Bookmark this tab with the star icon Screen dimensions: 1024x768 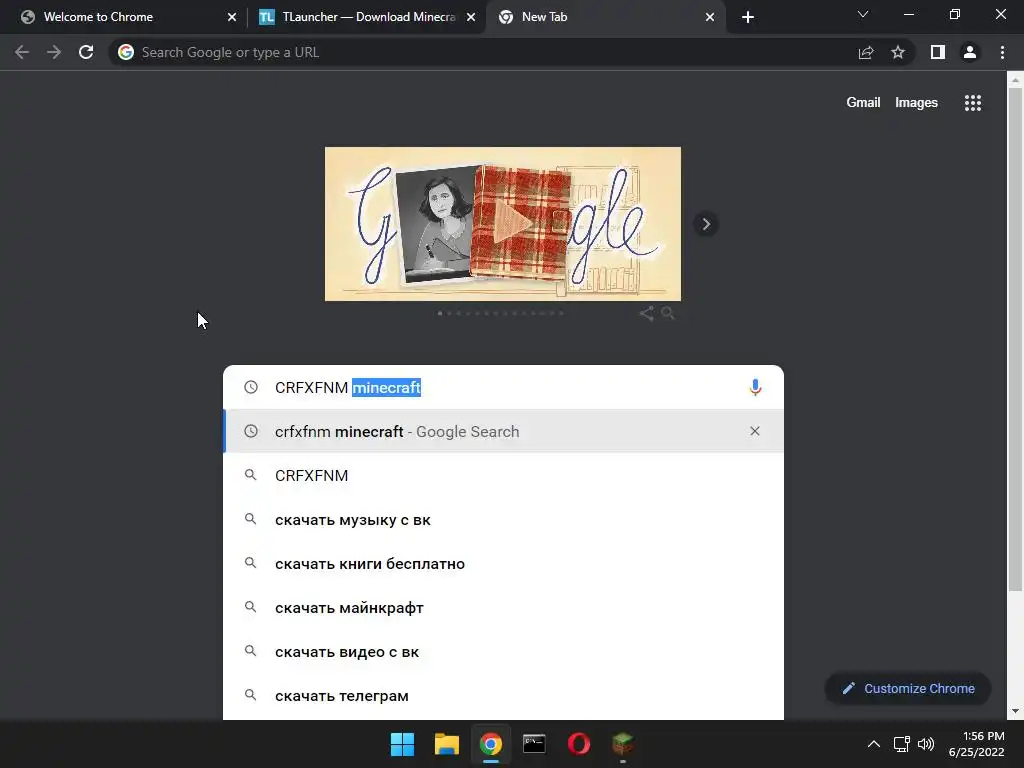pyautogui.click(x=898, y=52)
